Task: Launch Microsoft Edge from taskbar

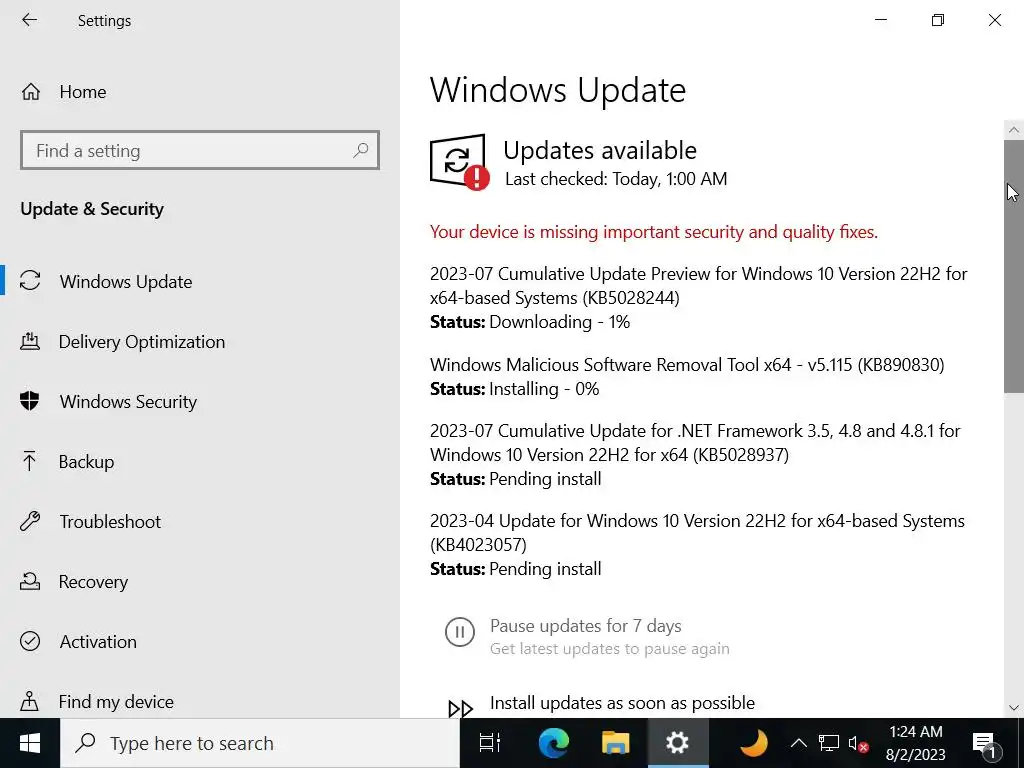Action: pos(553,743)
